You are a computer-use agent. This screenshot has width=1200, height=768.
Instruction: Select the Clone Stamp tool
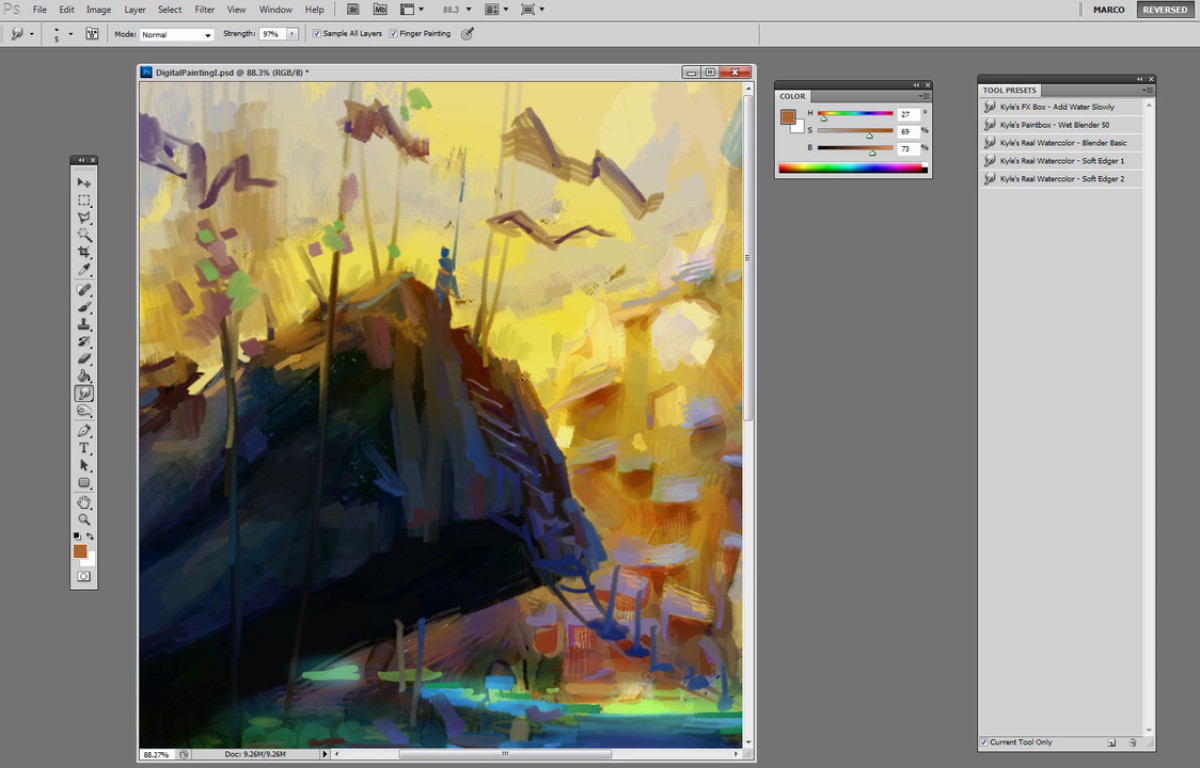click(x=84, y=324)
